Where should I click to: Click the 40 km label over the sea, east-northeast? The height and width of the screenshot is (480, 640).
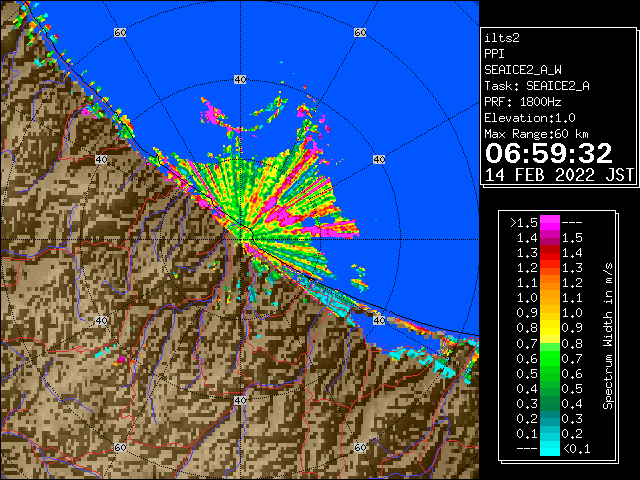[379, 159]
